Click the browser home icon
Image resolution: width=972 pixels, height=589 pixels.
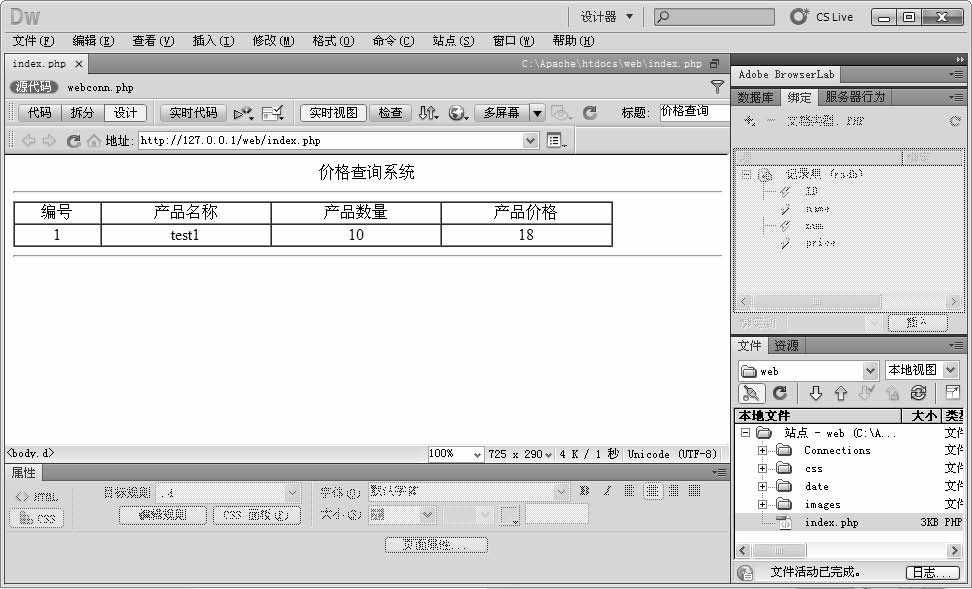point(94,141)
